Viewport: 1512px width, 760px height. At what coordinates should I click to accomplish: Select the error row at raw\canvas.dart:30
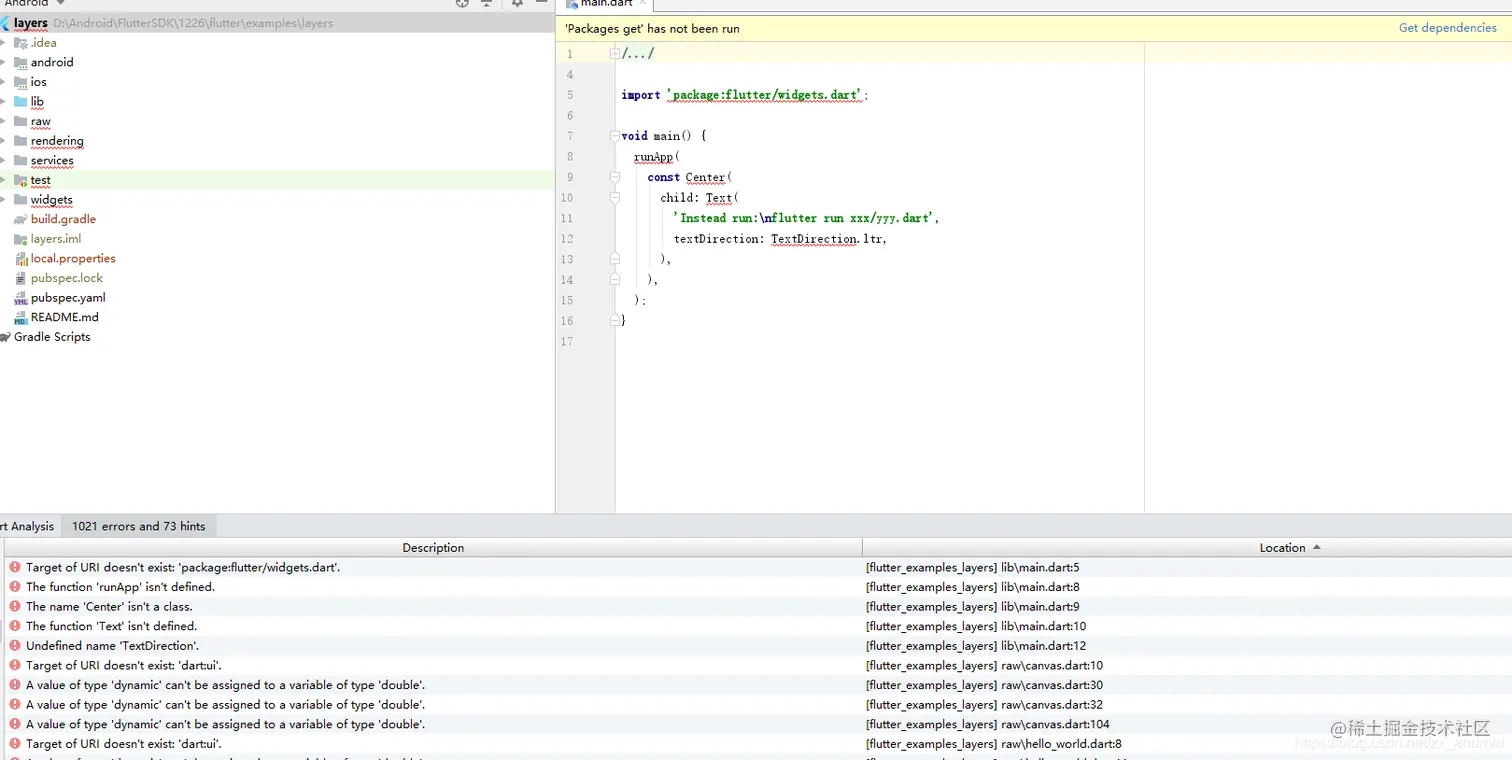[758, 685]
